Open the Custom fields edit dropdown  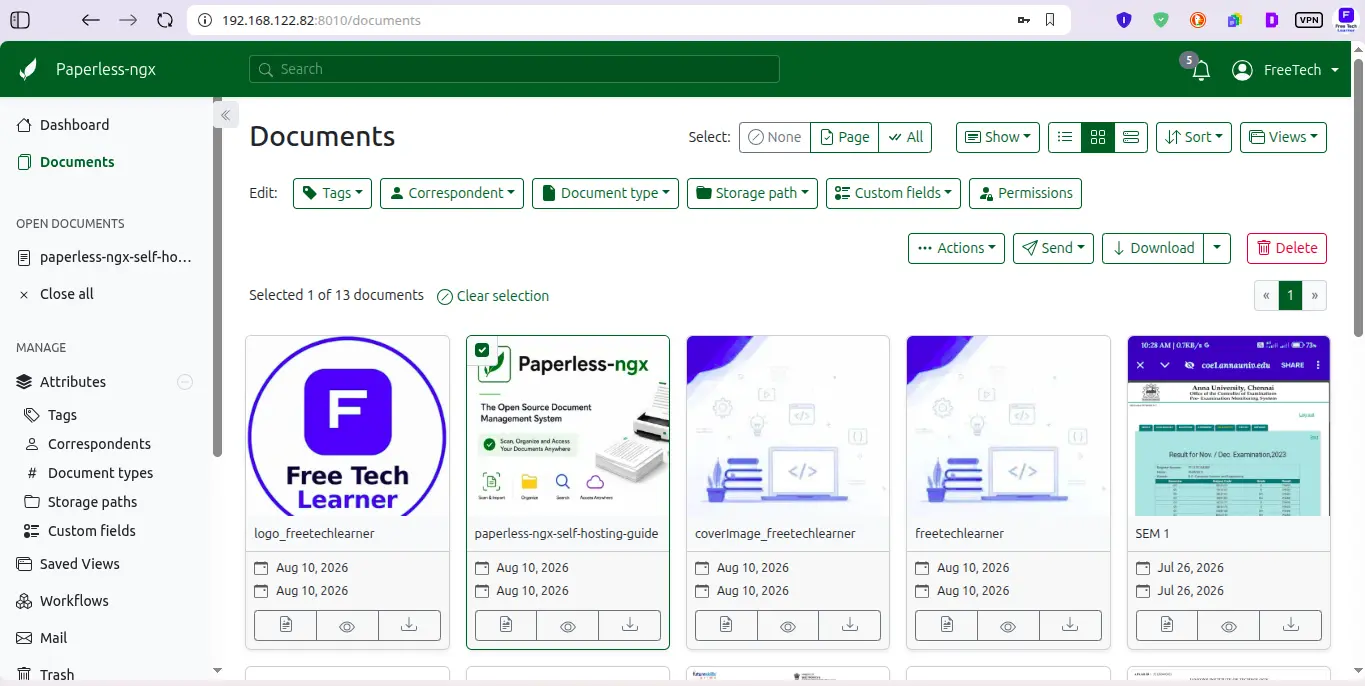[x=893, y=193]
